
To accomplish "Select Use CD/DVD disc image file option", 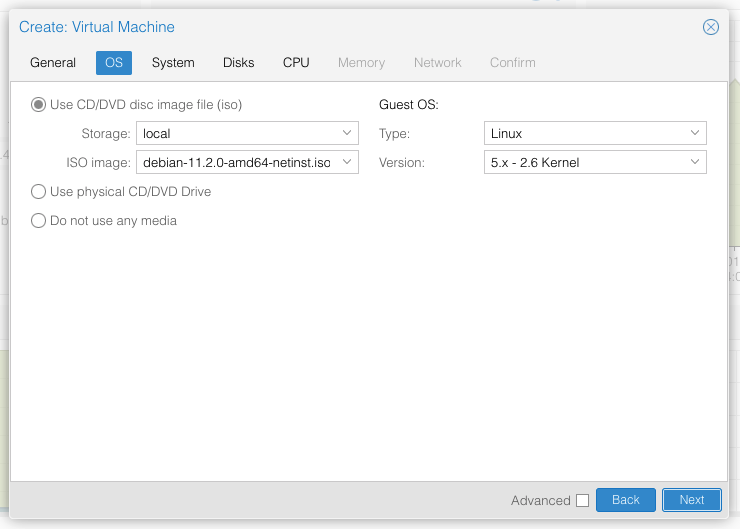I will click(39, 104).
